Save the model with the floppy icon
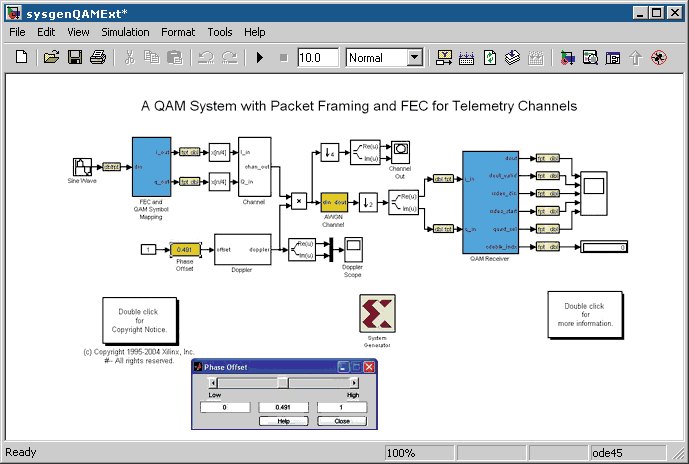Image resolution: width=689 pixels, height=464 pixels. tap(75, 58)
